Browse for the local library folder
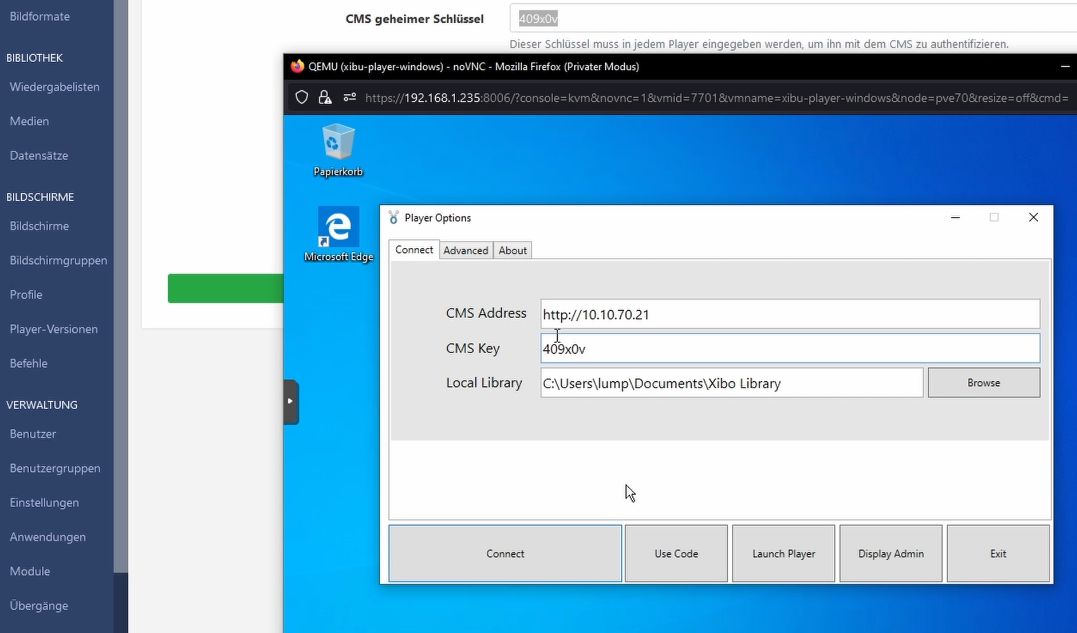Image resolution: width=1077 pixels, height=633 pixels. point(983,382)
